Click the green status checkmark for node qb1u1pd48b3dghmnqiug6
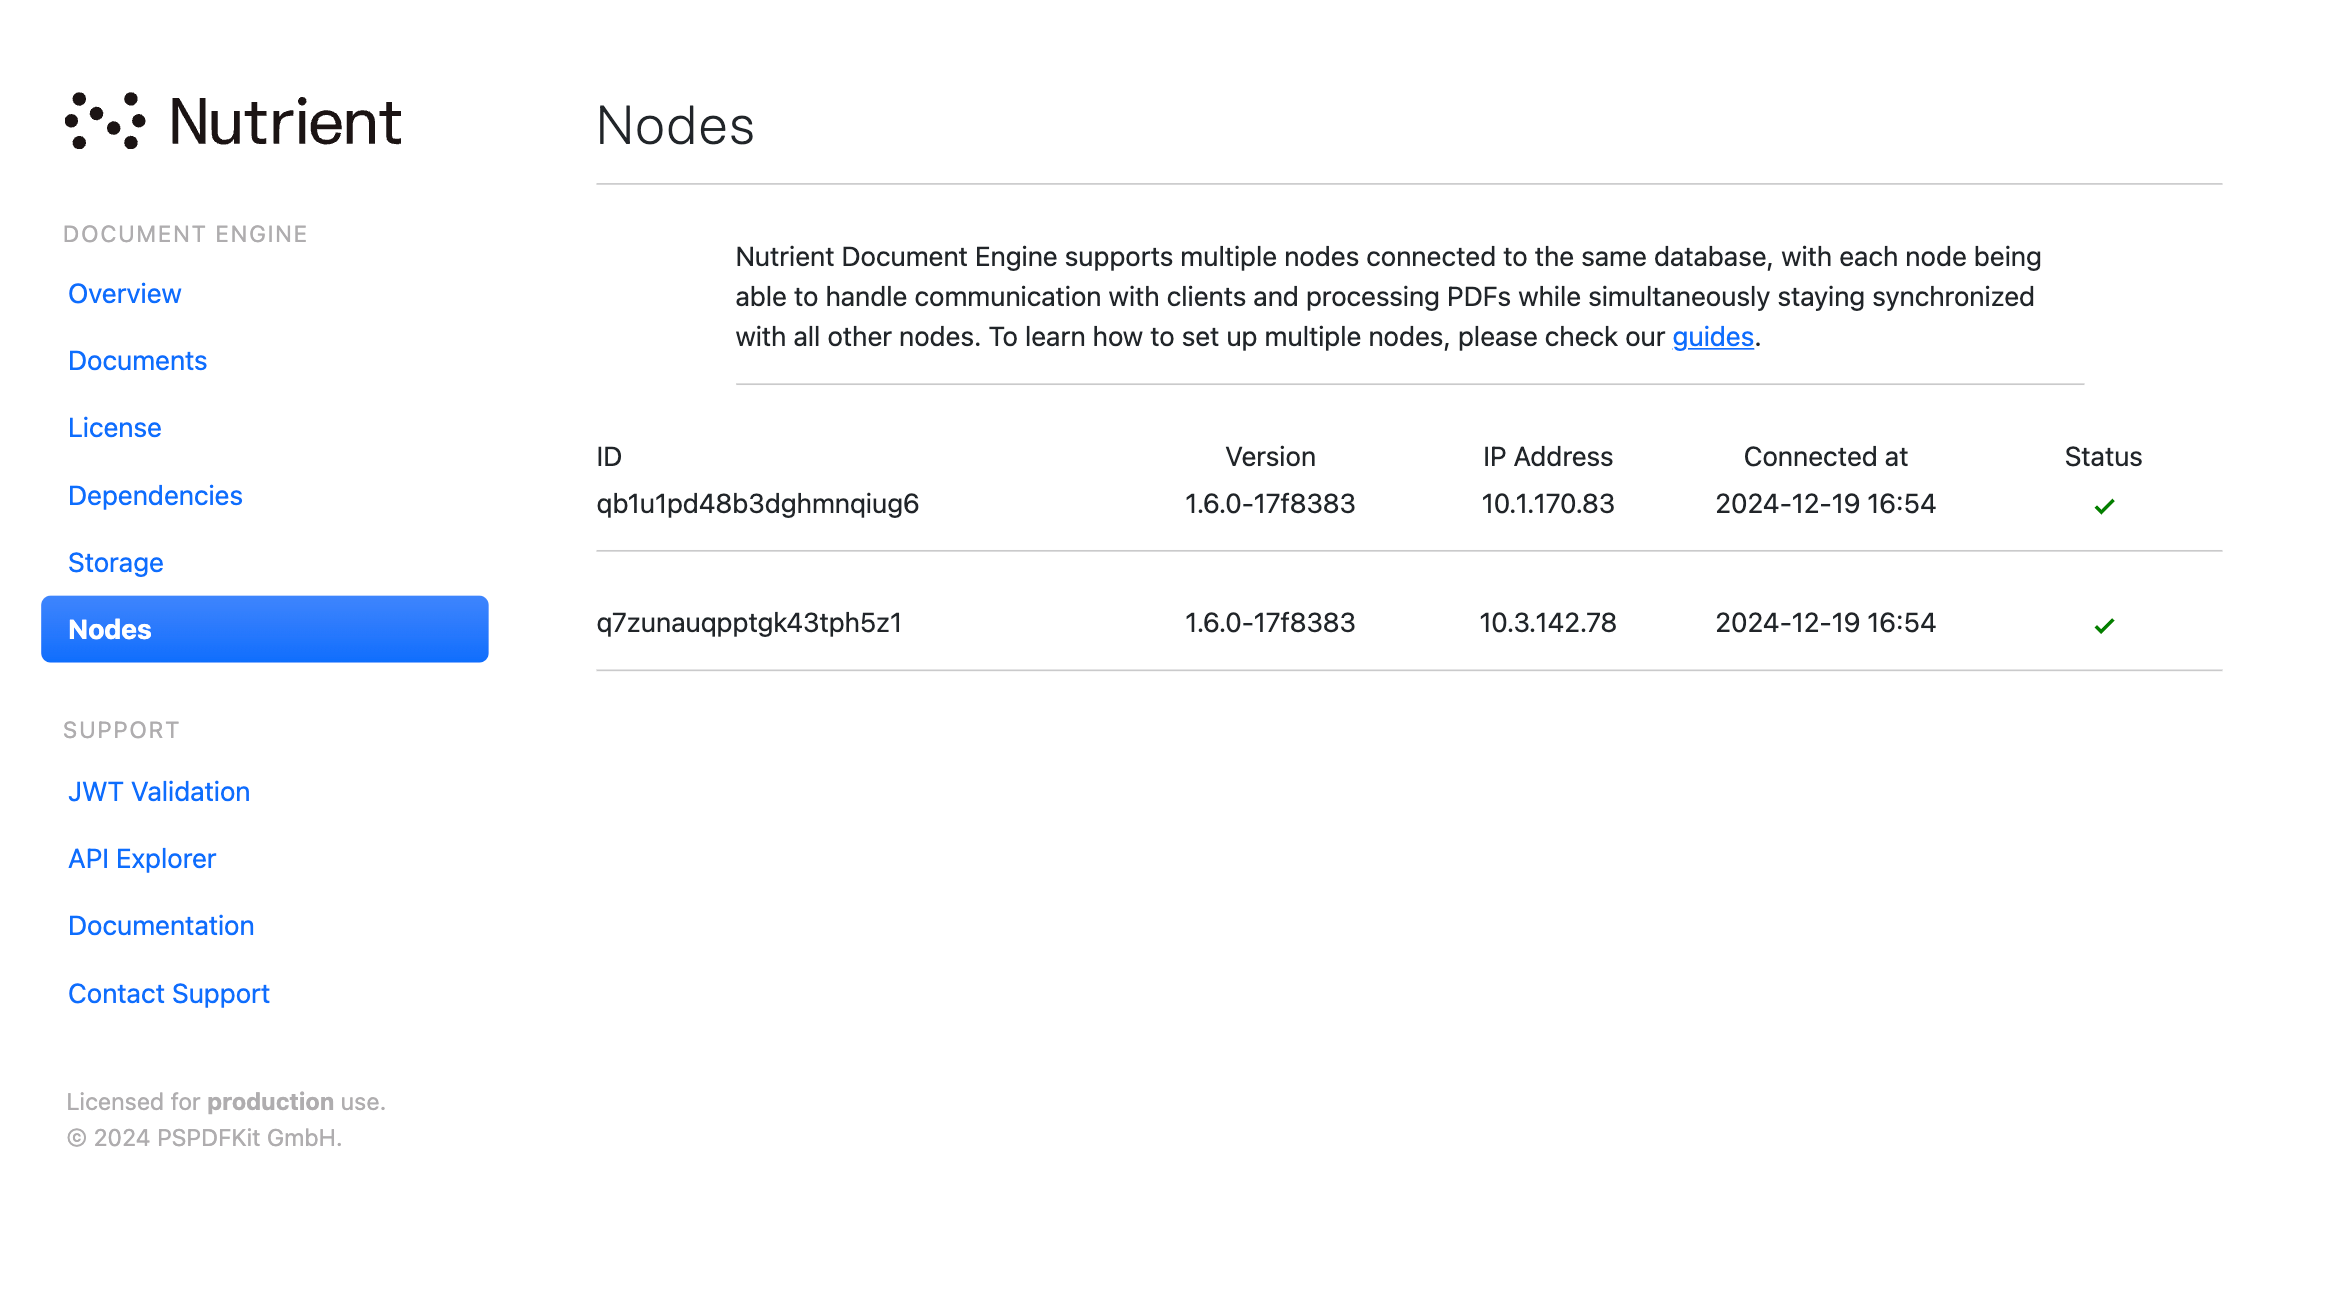 pyautogui.click(x=2104, y=505)
